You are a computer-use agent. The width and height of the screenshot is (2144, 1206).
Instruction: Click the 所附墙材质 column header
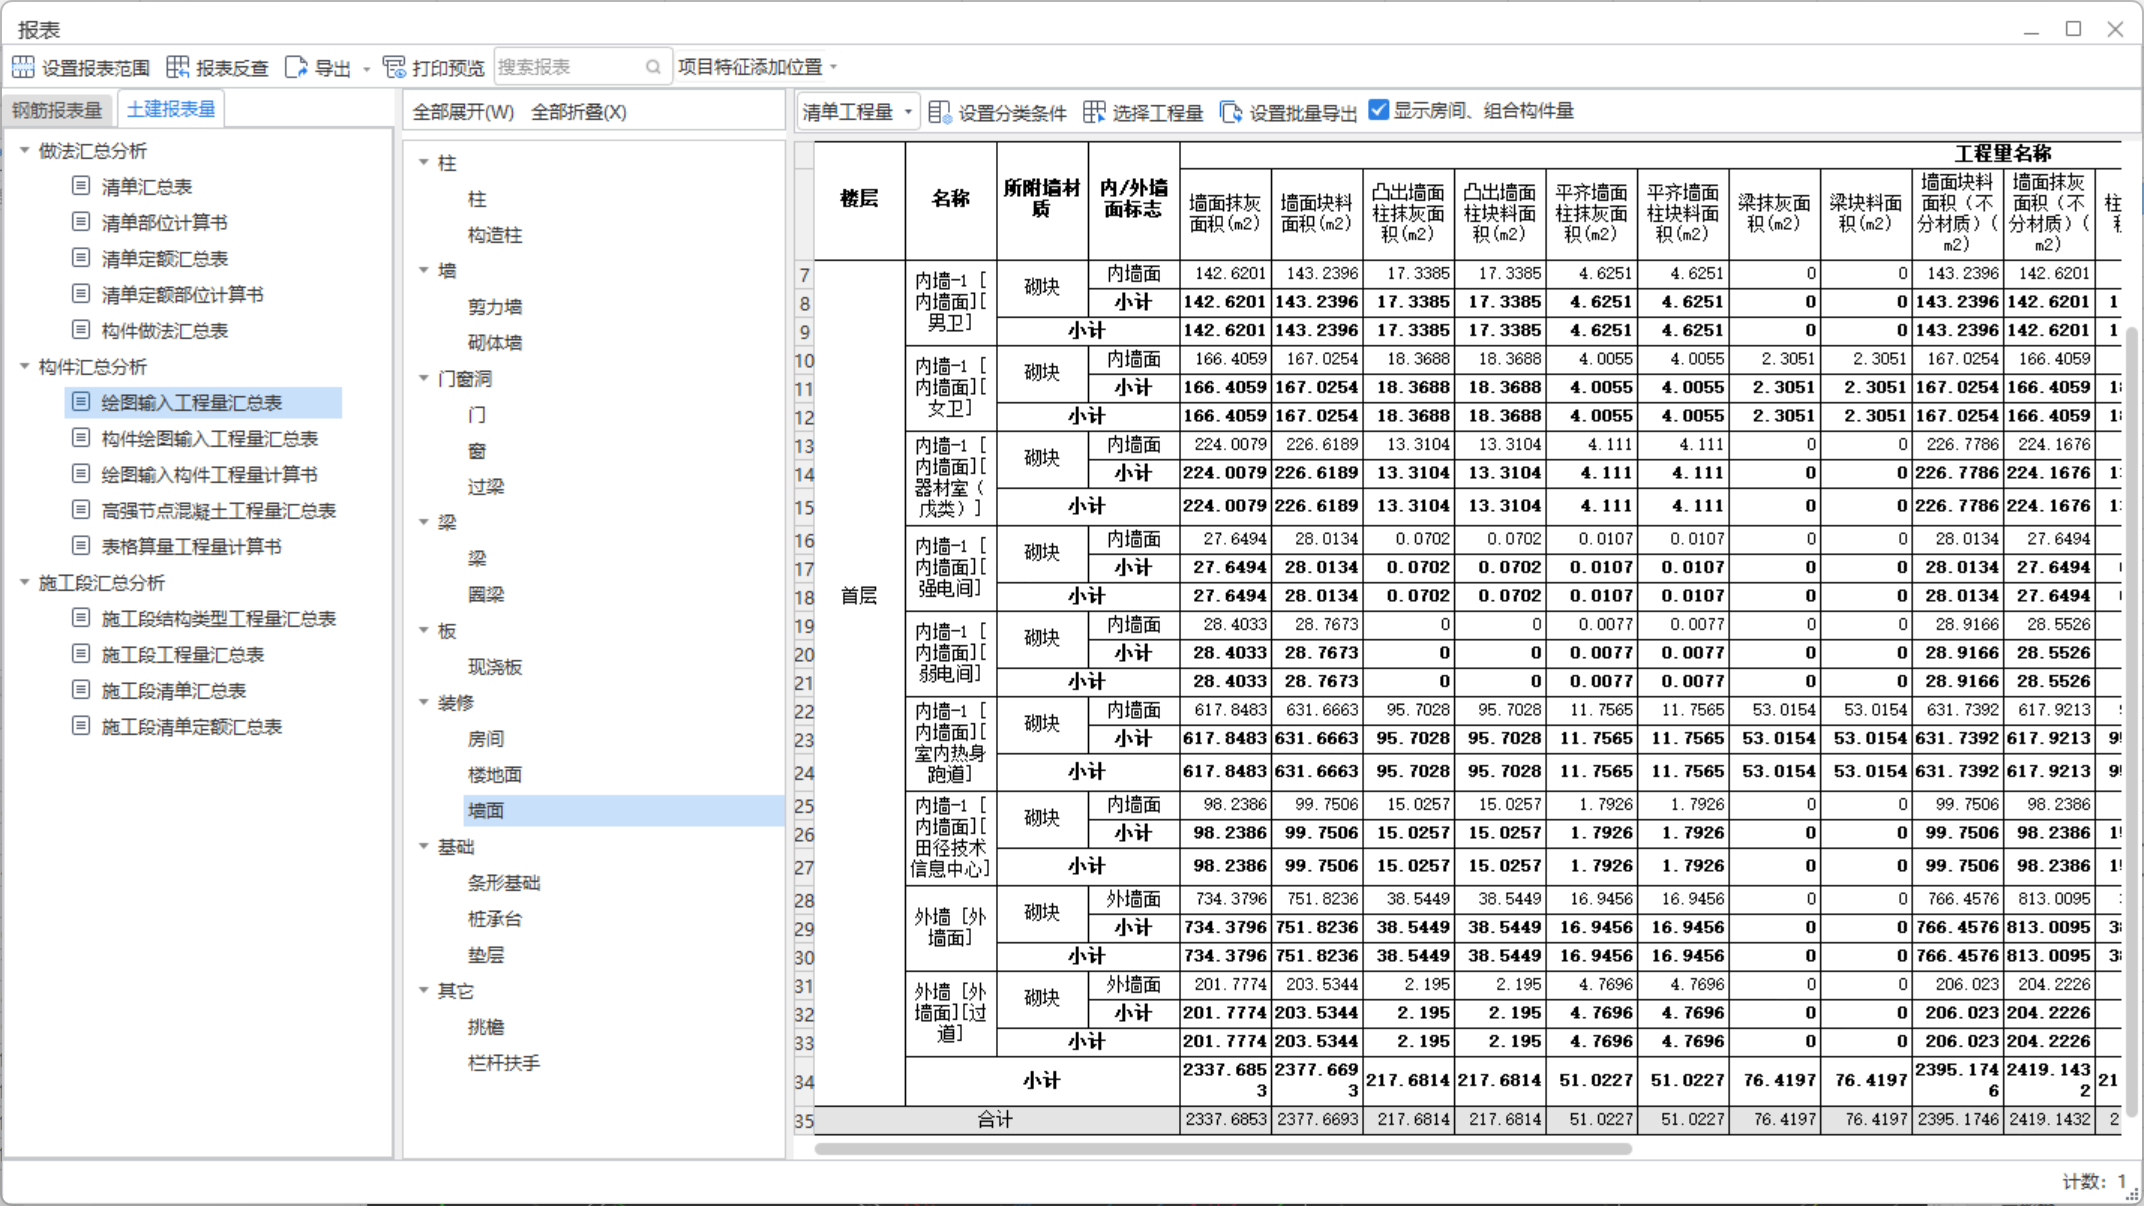coord(1042,199)
